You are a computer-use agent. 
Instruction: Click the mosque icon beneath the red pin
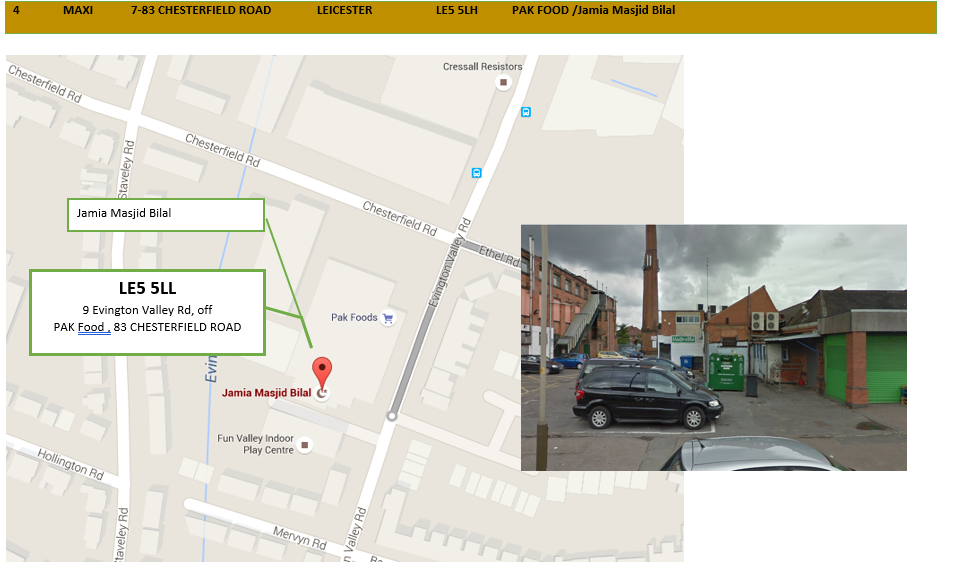[x=321, y=393]
